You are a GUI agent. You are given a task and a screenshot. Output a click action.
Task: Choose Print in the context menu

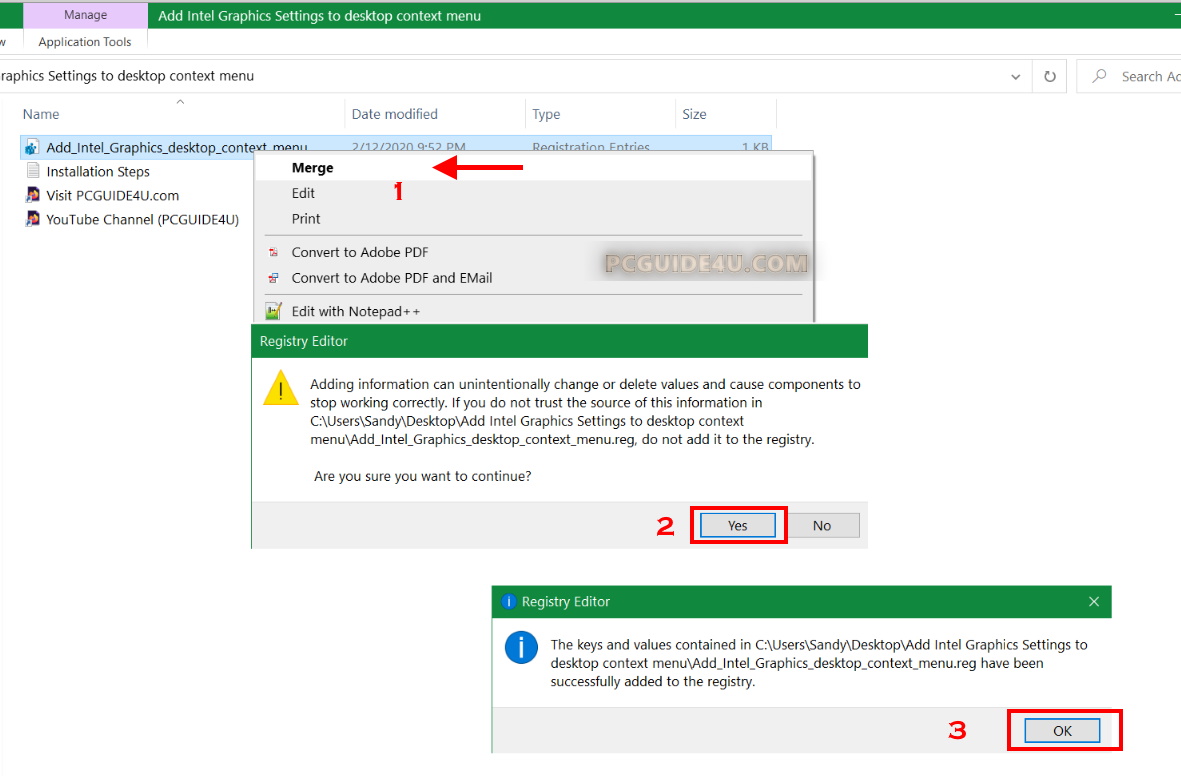coord(306,218)
